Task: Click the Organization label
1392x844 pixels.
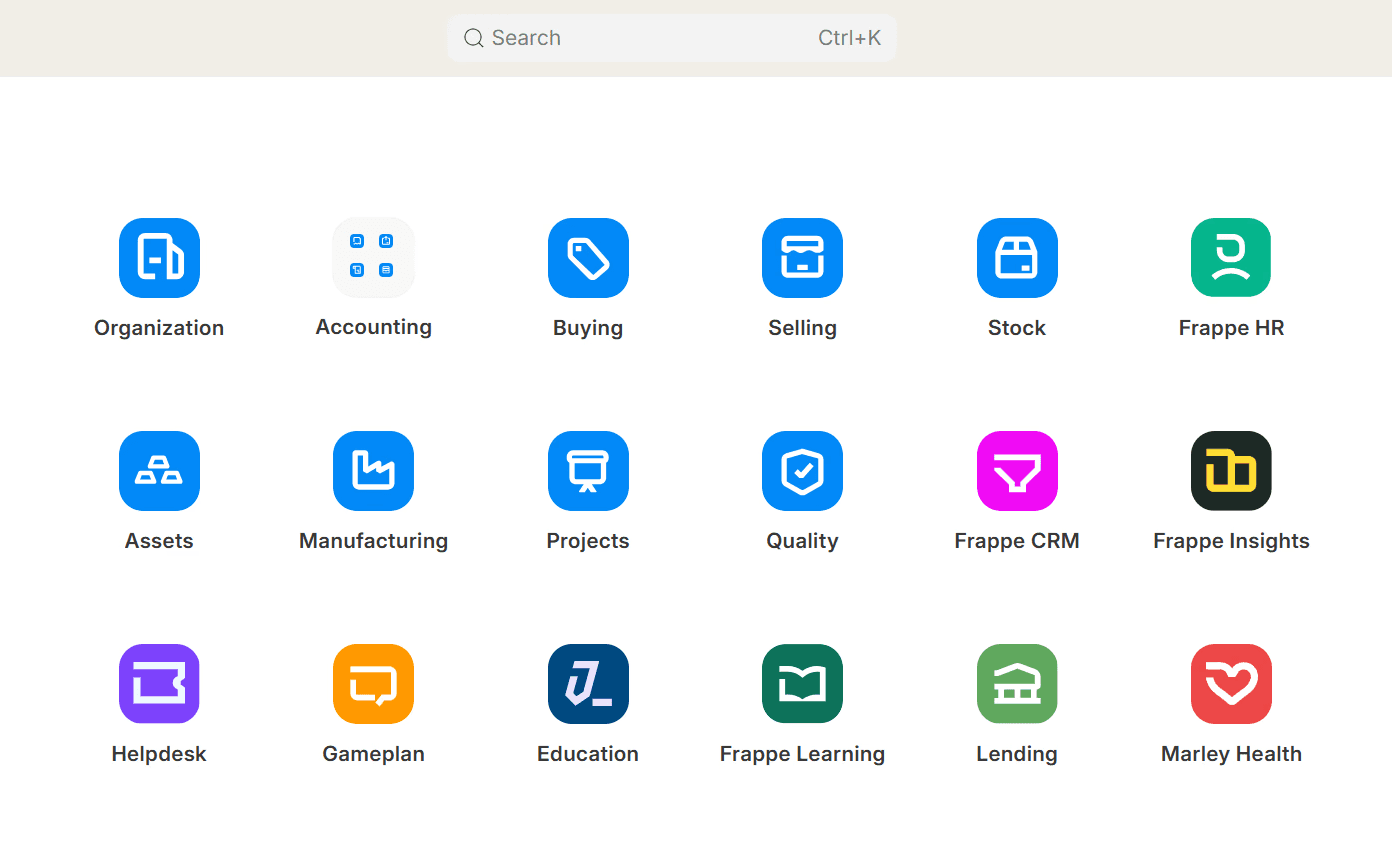Action: pyautogui.click(x=159, y=328)
